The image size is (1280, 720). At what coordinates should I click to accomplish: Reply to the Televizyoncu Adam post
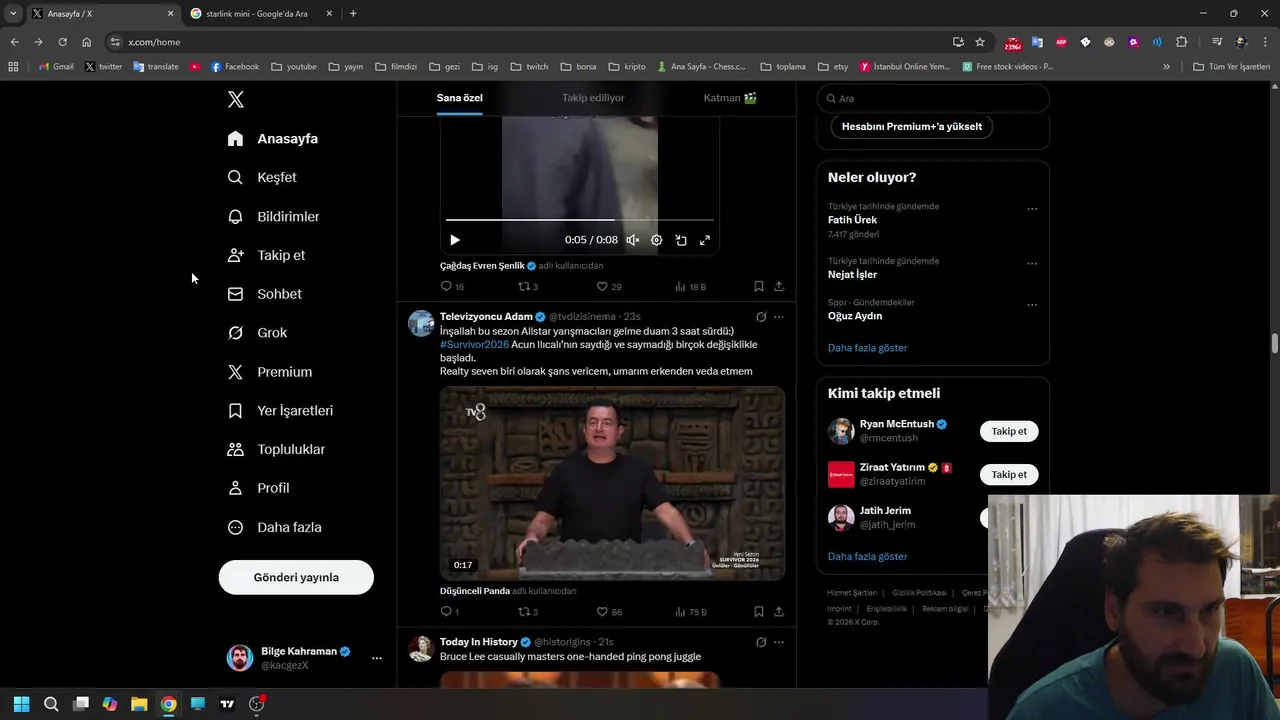tap(450, 612)
